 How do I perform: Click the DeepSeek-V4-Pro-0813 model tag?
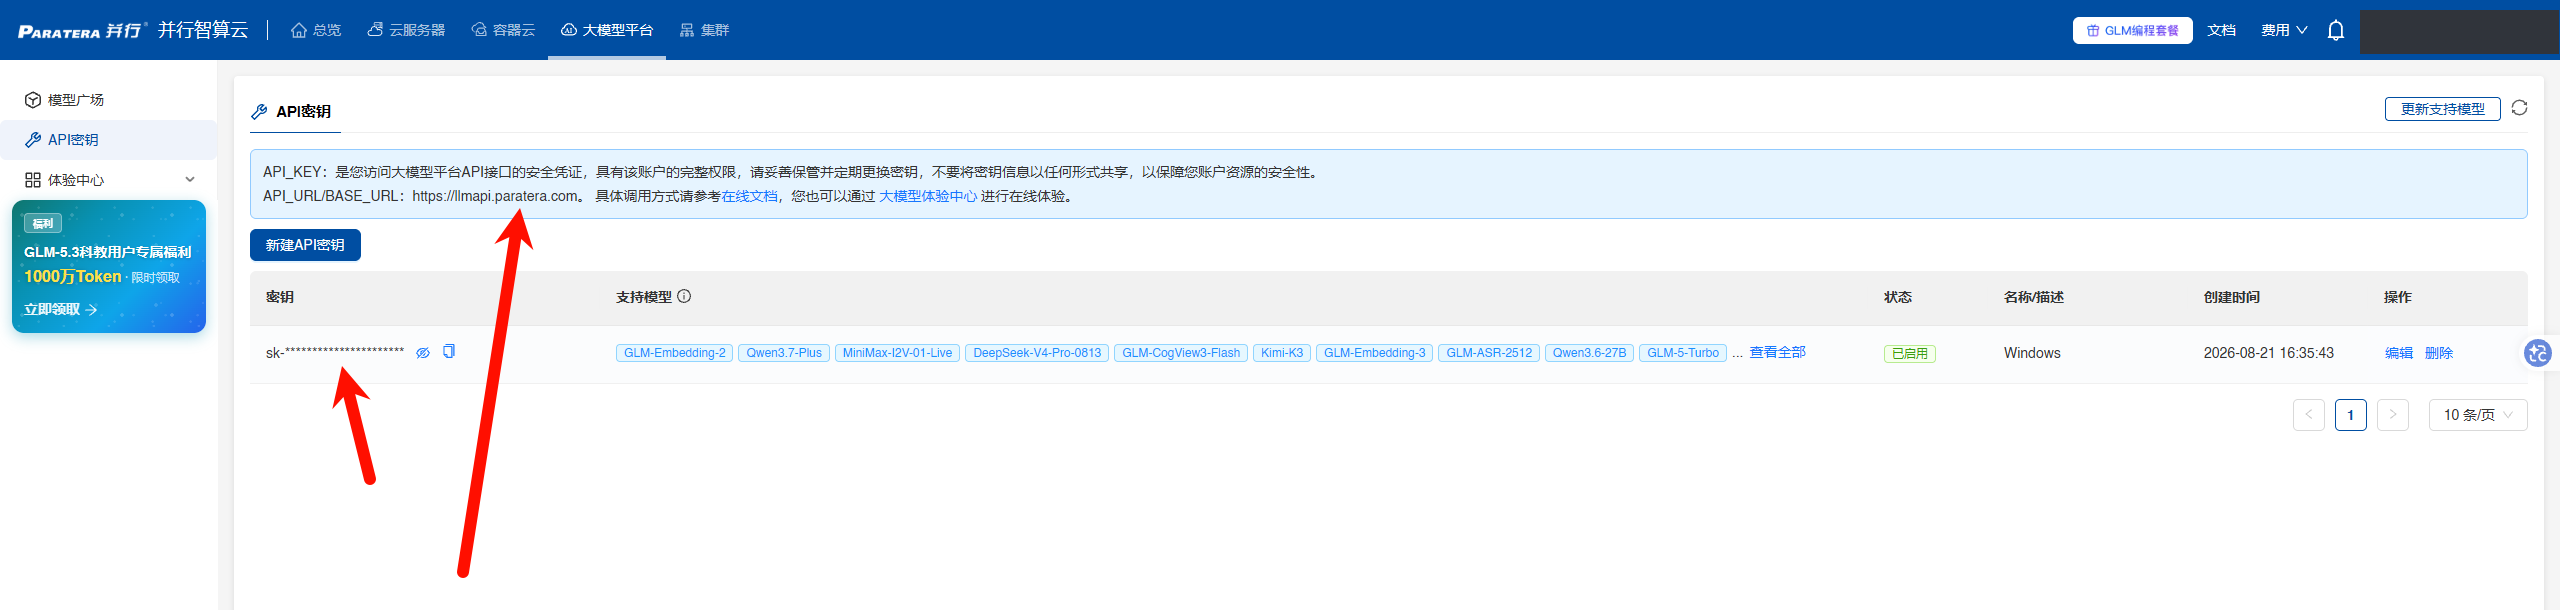point(1037,353)
